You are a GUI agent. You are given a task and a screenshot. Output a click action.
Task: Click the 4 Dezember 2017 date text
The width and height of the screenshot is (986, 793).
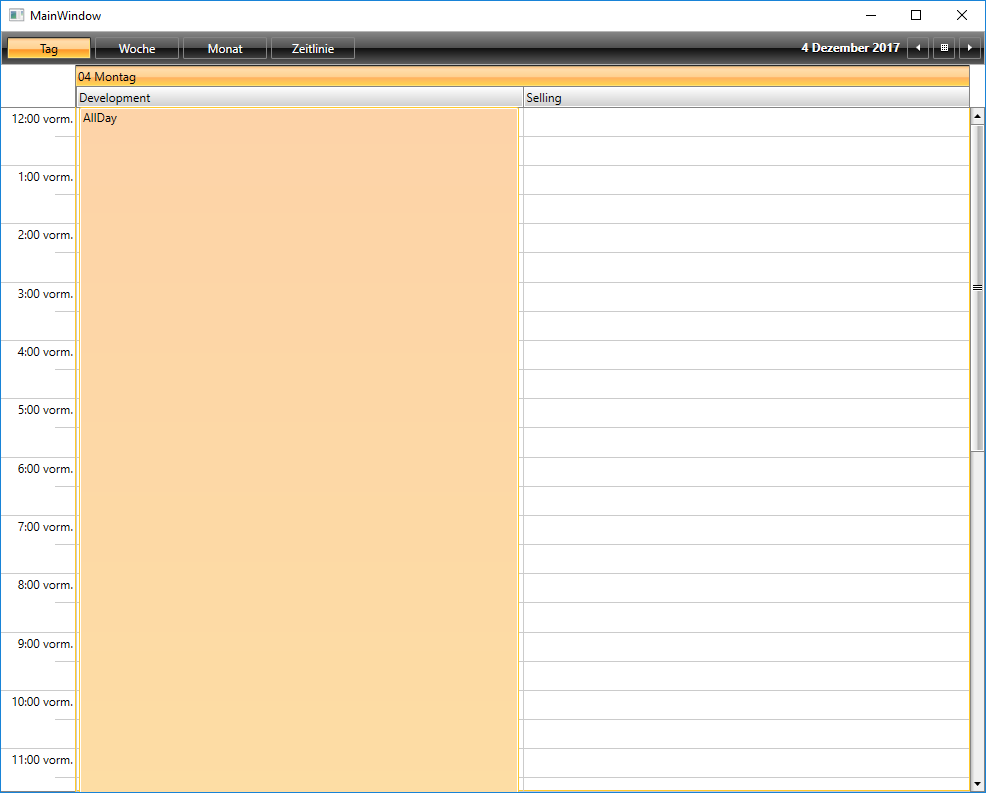click(850, 48)
